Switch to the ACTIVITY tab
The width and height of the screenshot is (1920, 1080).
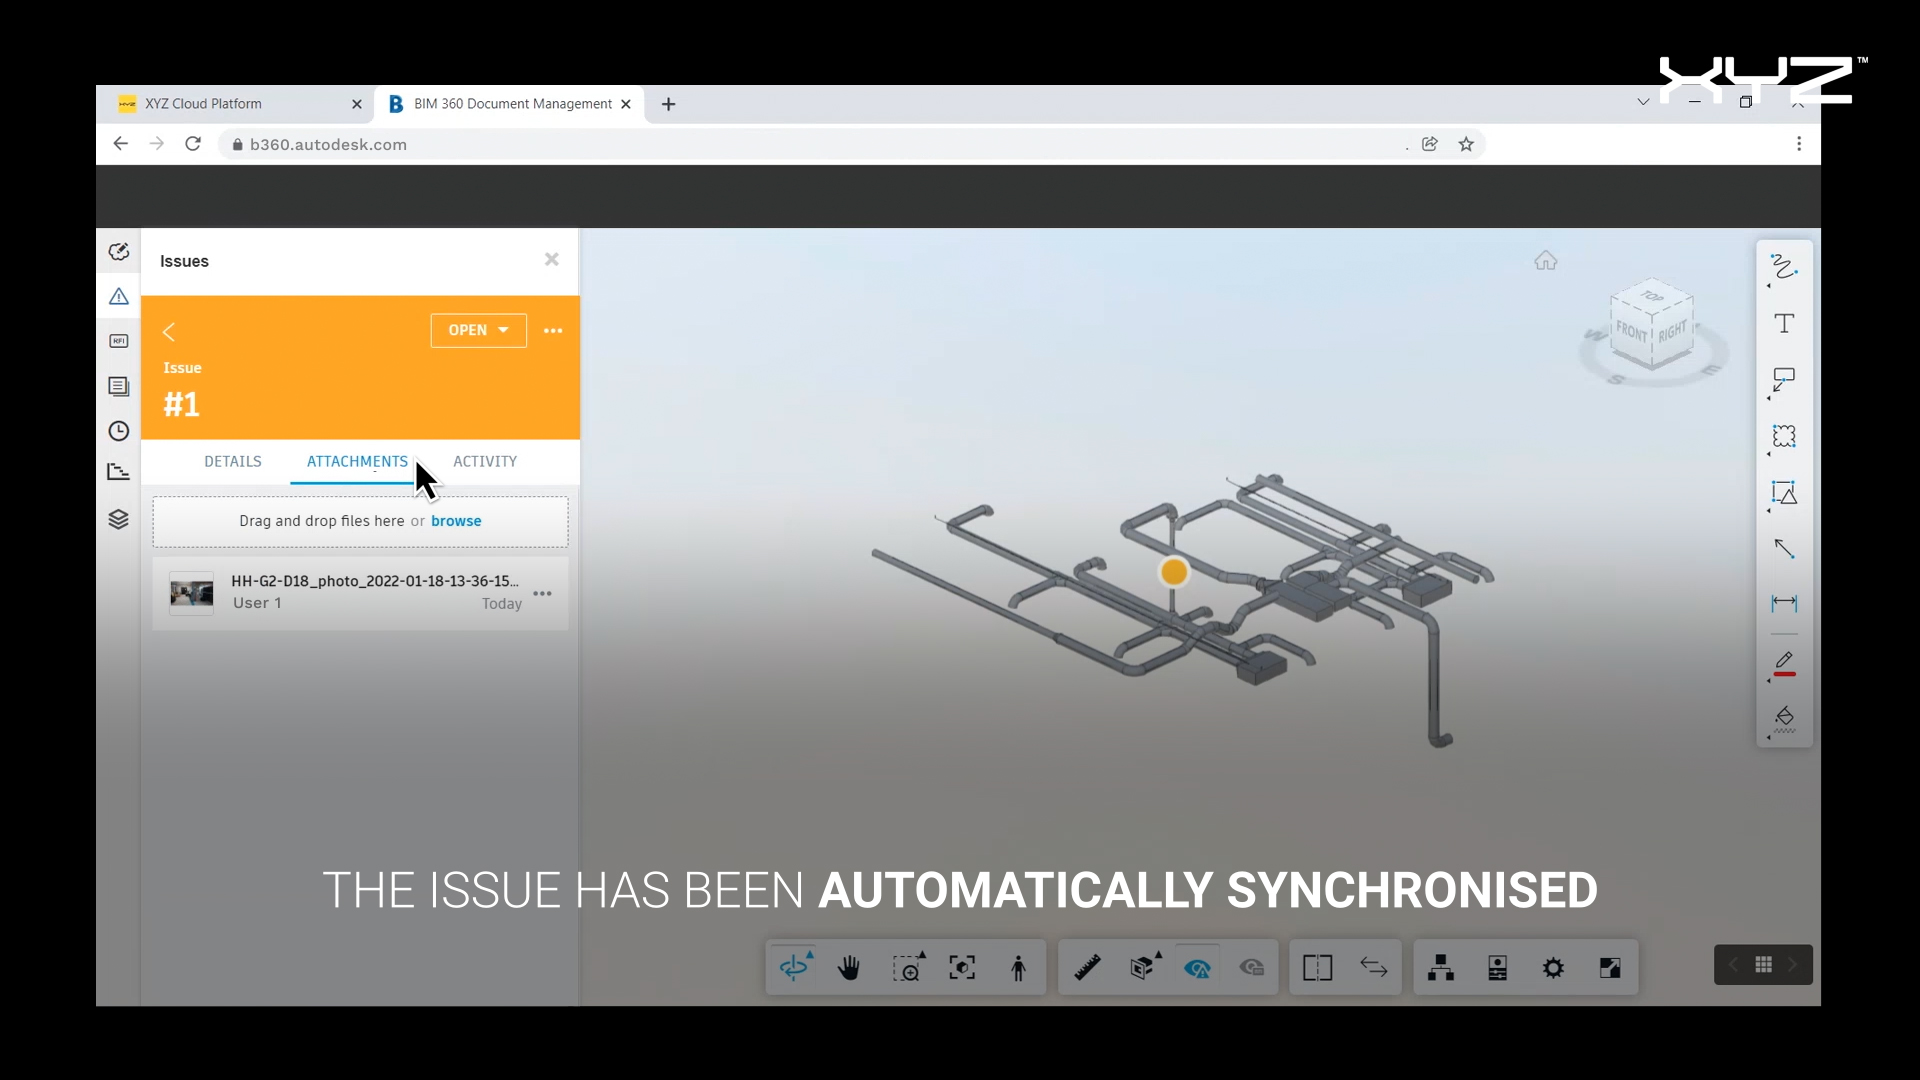point(485,461)
